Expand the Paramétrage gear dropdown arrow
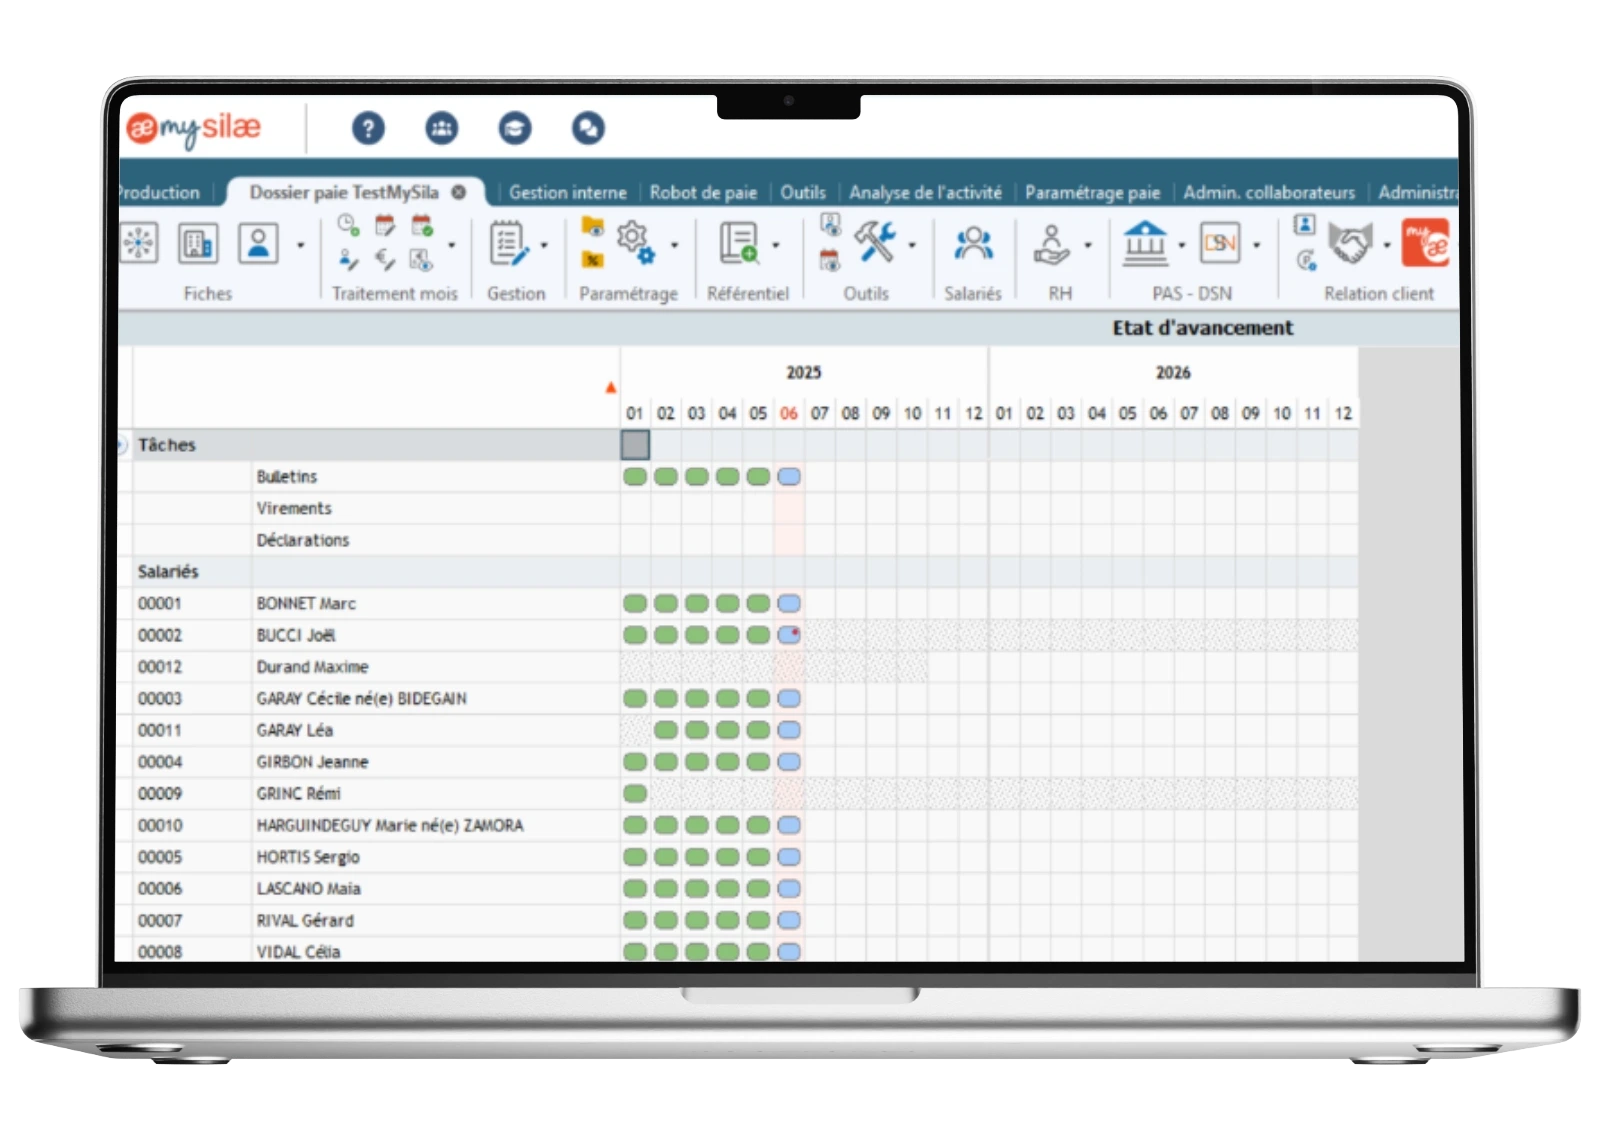Screen dimensions: 1600x1140 coord(674,245)
